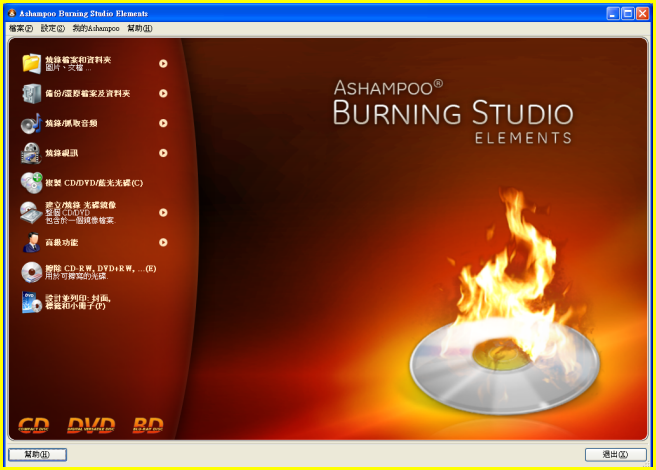Select the copy CD/DVD/Blu-ray disc icon
The width and height of the screenshot is (656, 470).
point(31,183)
